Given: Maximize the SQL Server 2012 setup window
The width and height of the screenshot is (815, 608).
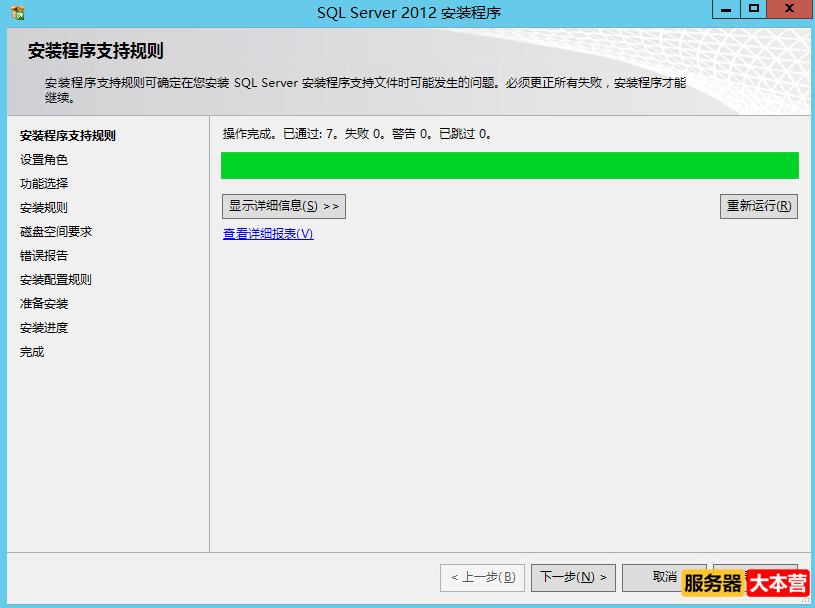Looking at the screenshot, I should pos(753,9).
